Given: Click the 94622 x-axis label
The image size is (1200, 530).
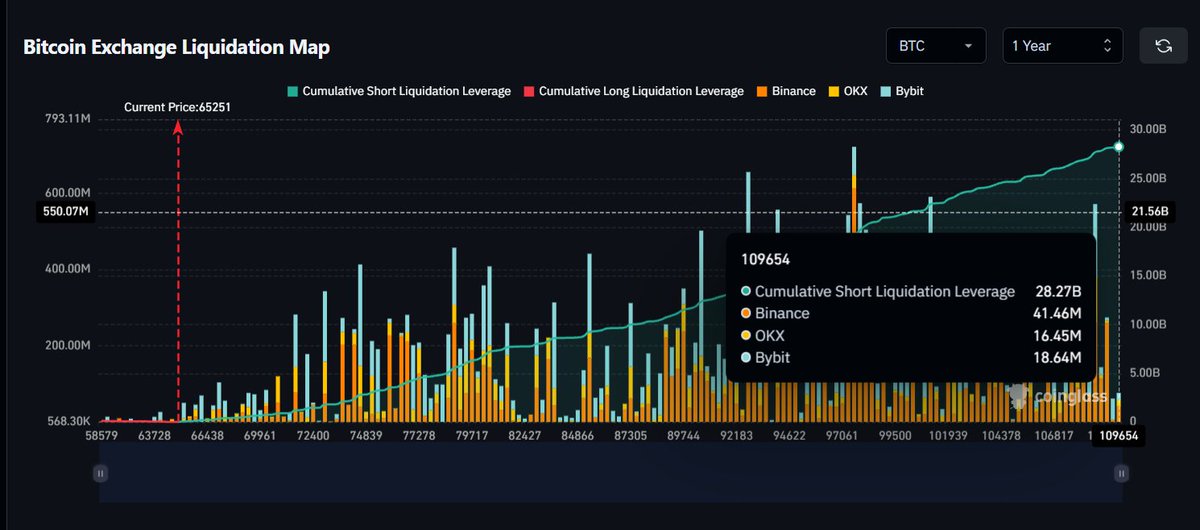Looking at the screenshot, I should point(789,437).
